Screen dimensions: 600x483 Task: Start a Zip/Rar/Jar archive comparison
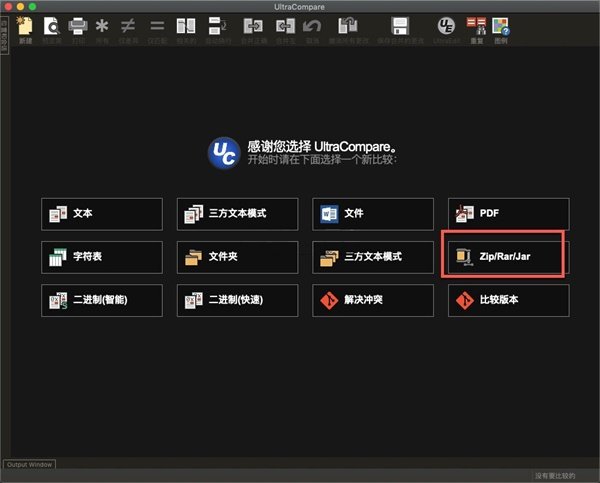[509, 257]
